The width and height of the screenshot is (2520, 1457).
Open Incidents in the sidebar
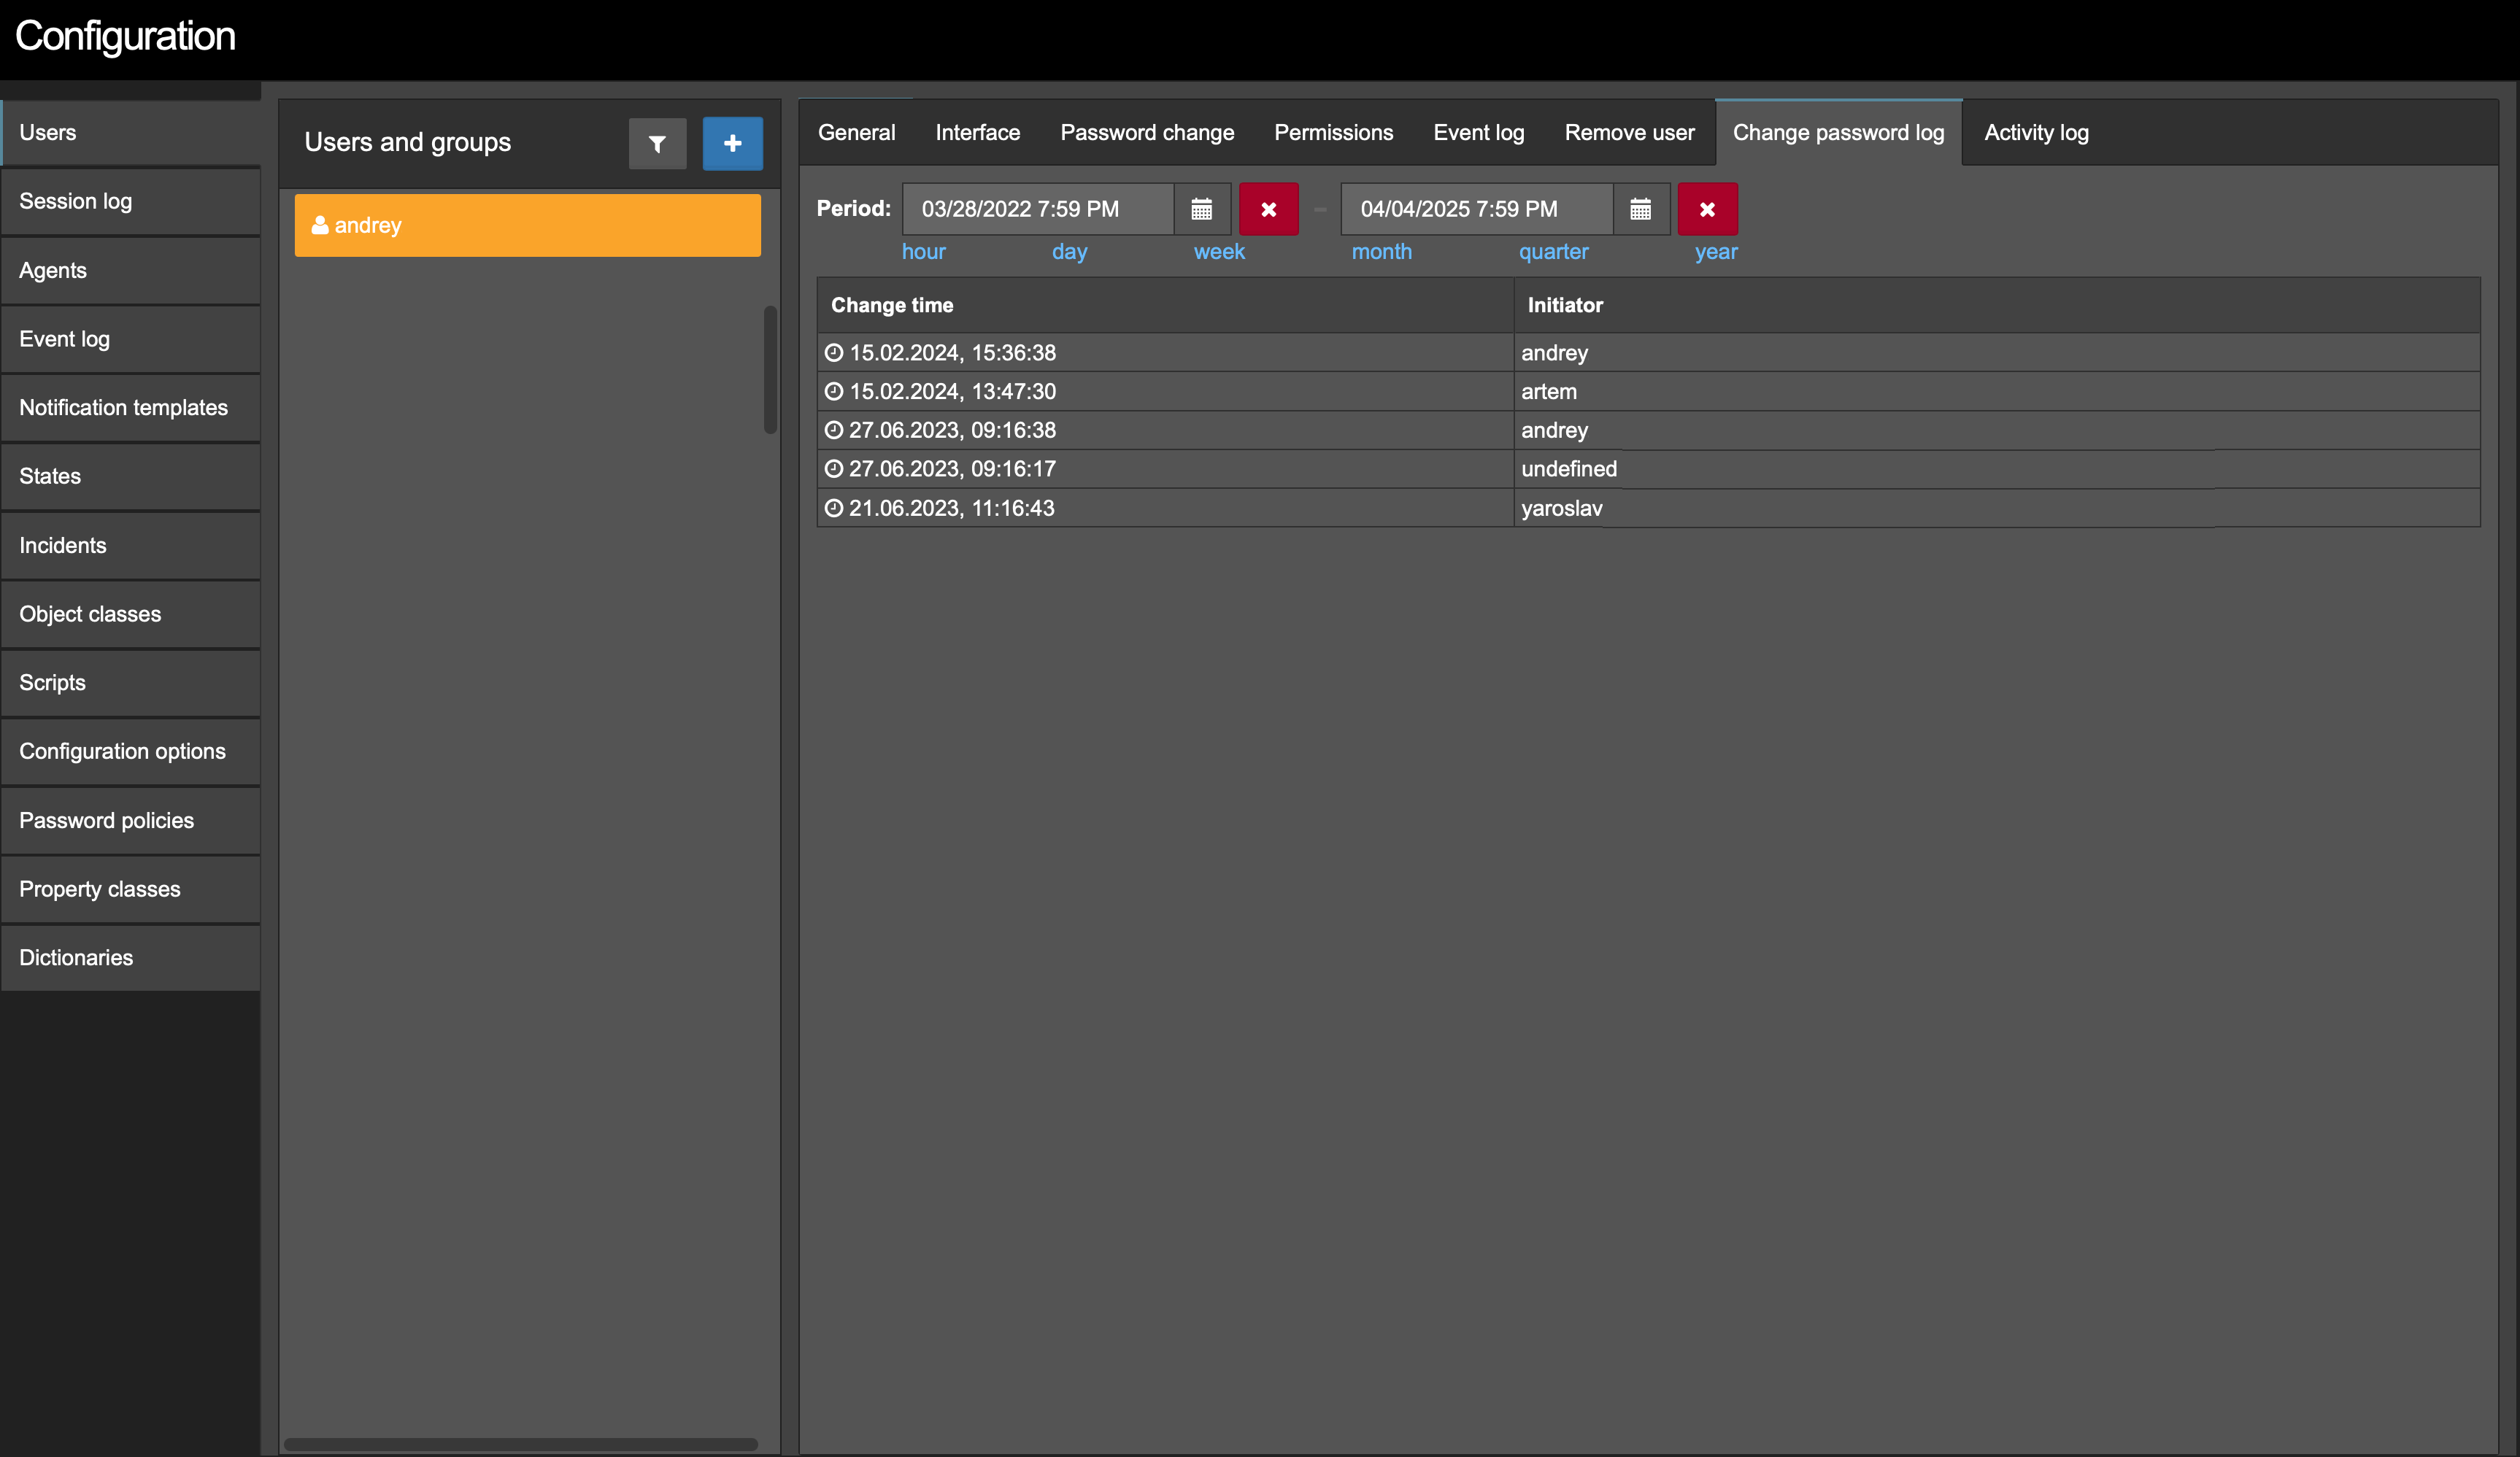(x=131, y=545)
